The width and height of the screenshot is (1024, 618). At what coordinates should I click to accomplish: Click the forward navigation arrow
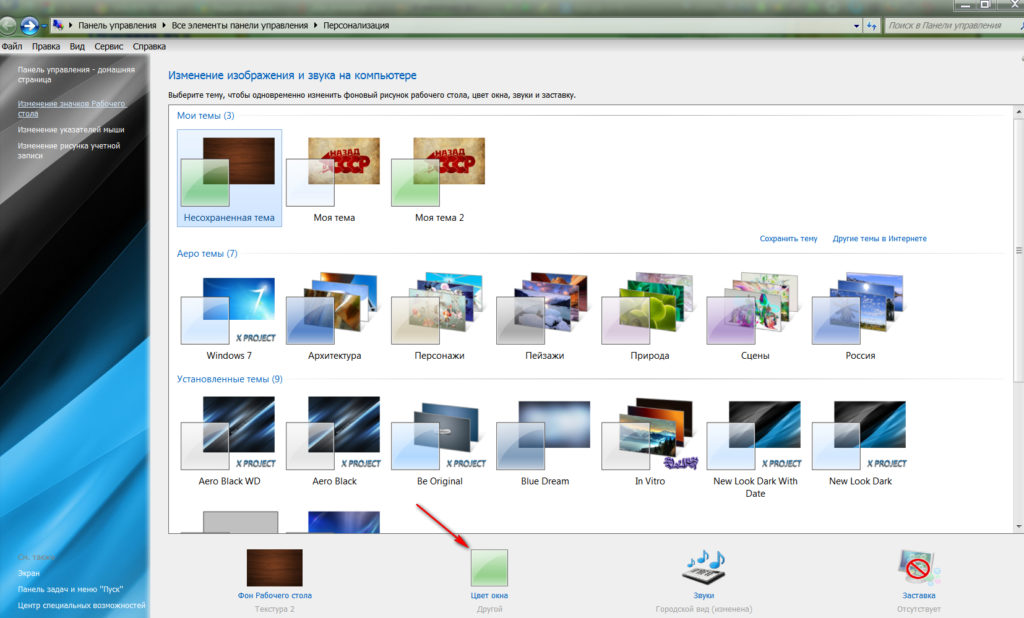pos(28,24)
